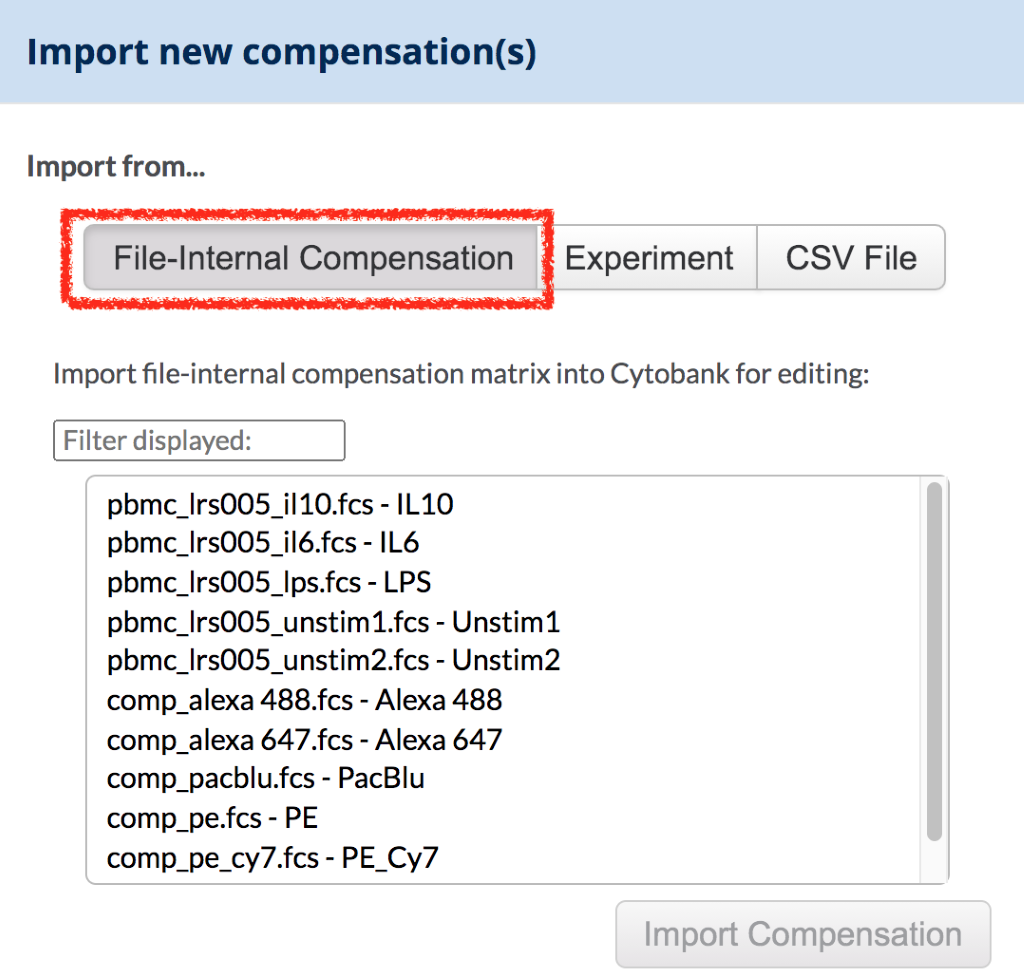The width and height of the screenshot is (1024, 980).
Task: Click the import file-internal compensation matrix description
Action: tap(461, 376)
